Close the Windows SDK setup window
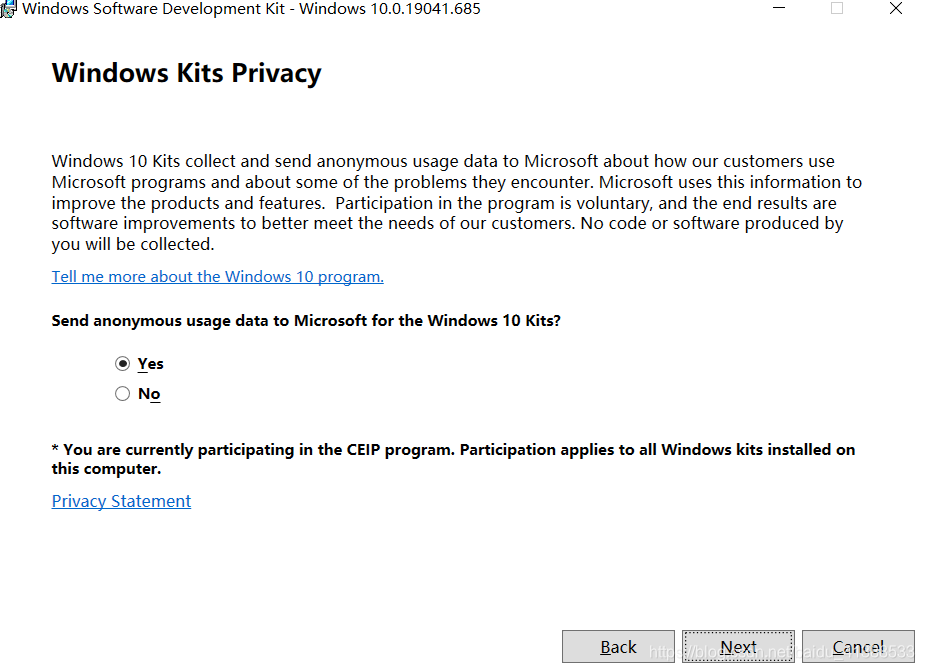925x671 pixels. 896,9
